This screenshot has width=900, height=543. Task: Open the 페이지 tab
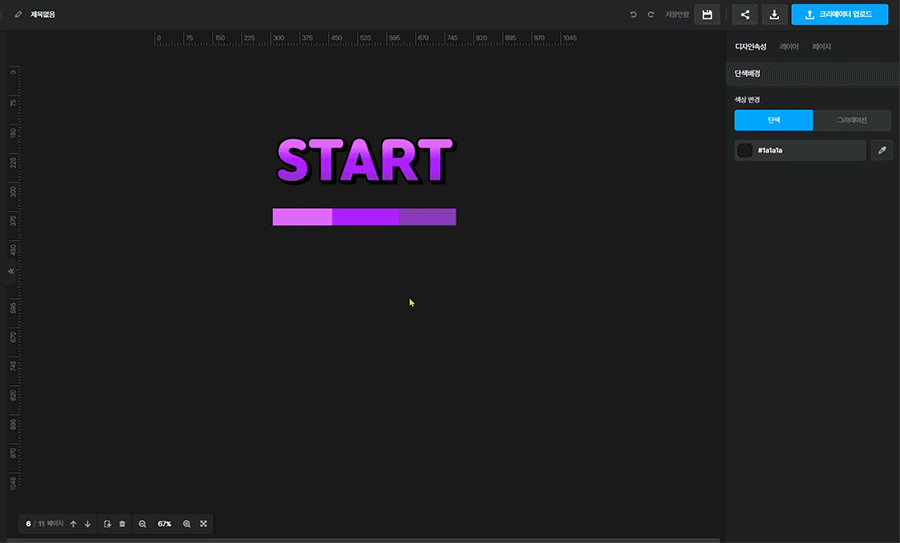[821, 47]
